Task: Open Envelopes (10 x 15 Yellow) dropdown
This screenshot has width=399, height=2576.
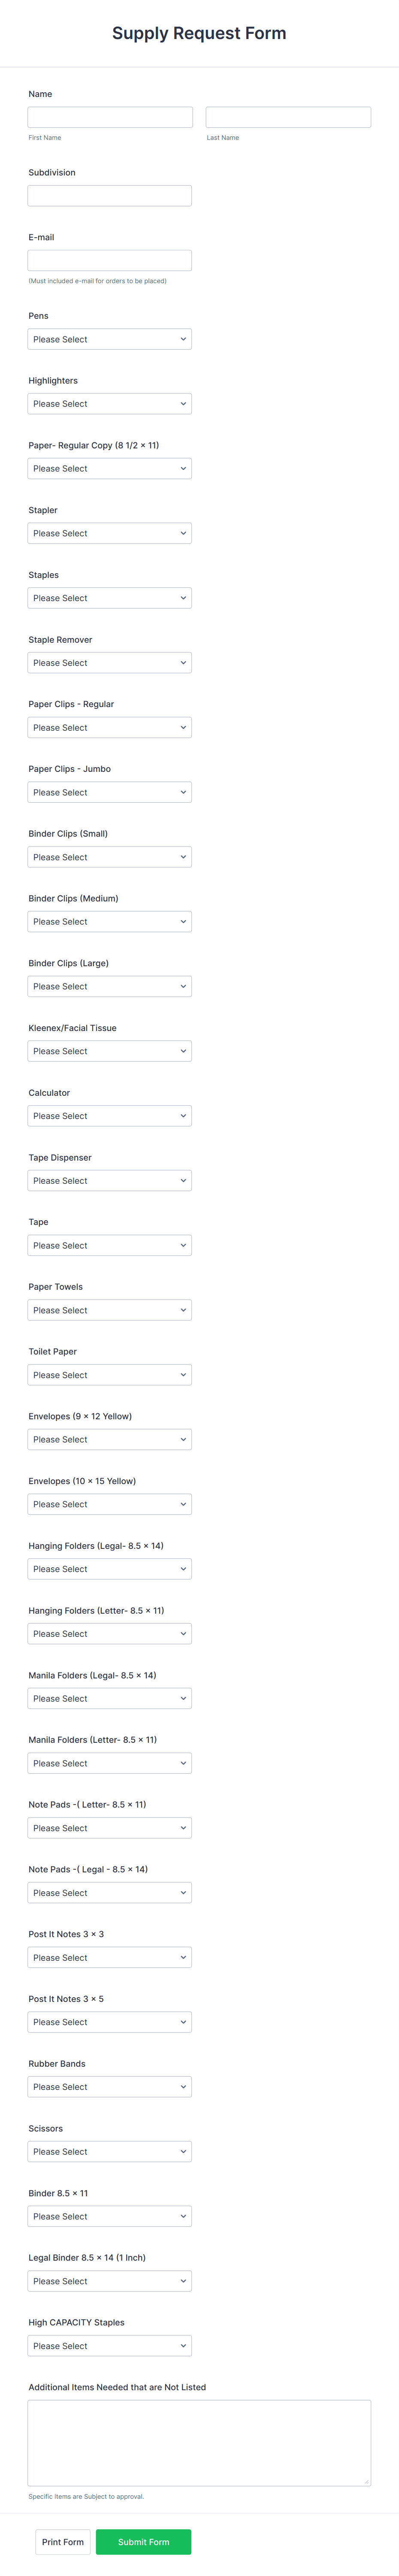Action: [110, 1504]
